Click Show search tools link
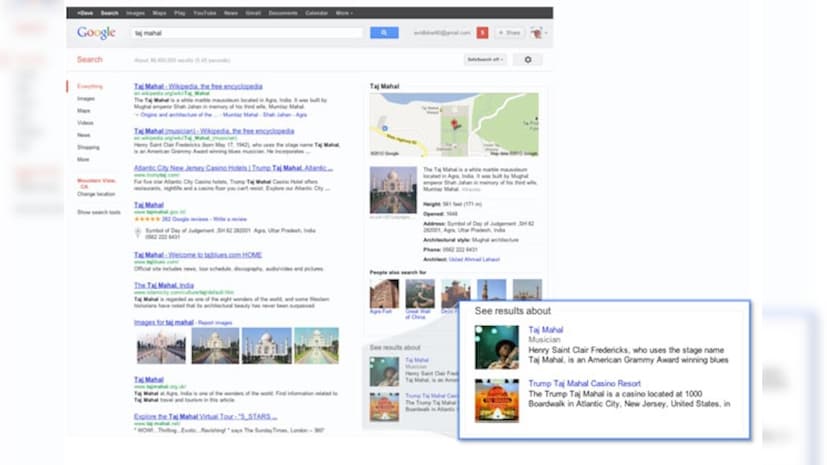This screenshot has width=827, height=465. tap(99, 212)
